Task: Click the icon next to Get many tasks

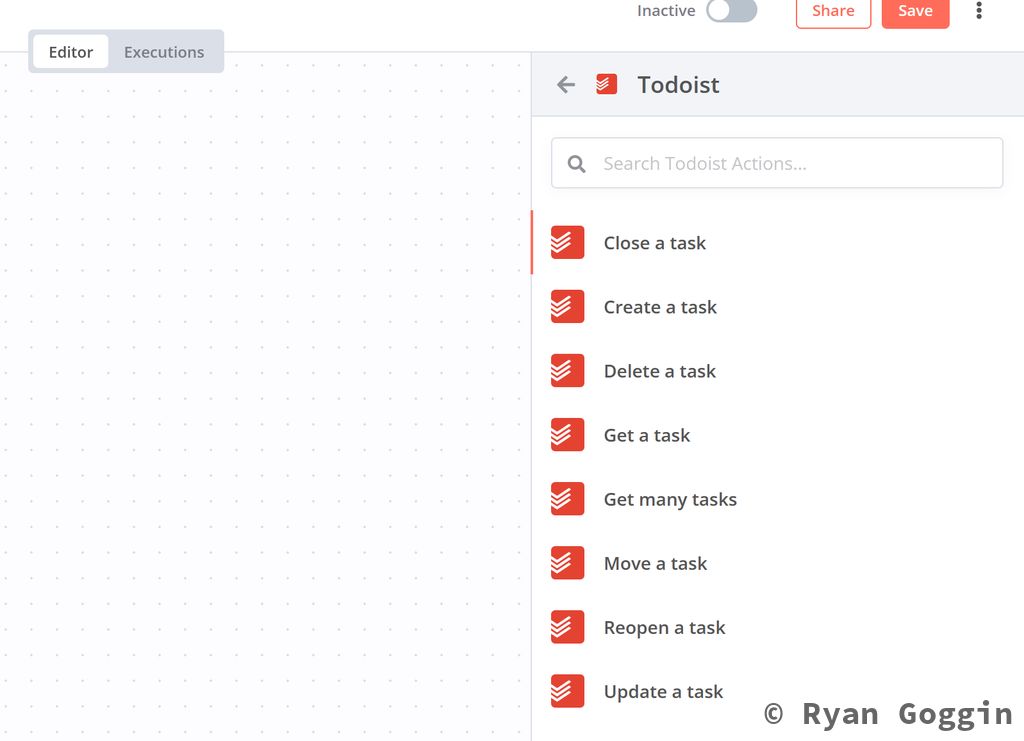Action: 567,499
